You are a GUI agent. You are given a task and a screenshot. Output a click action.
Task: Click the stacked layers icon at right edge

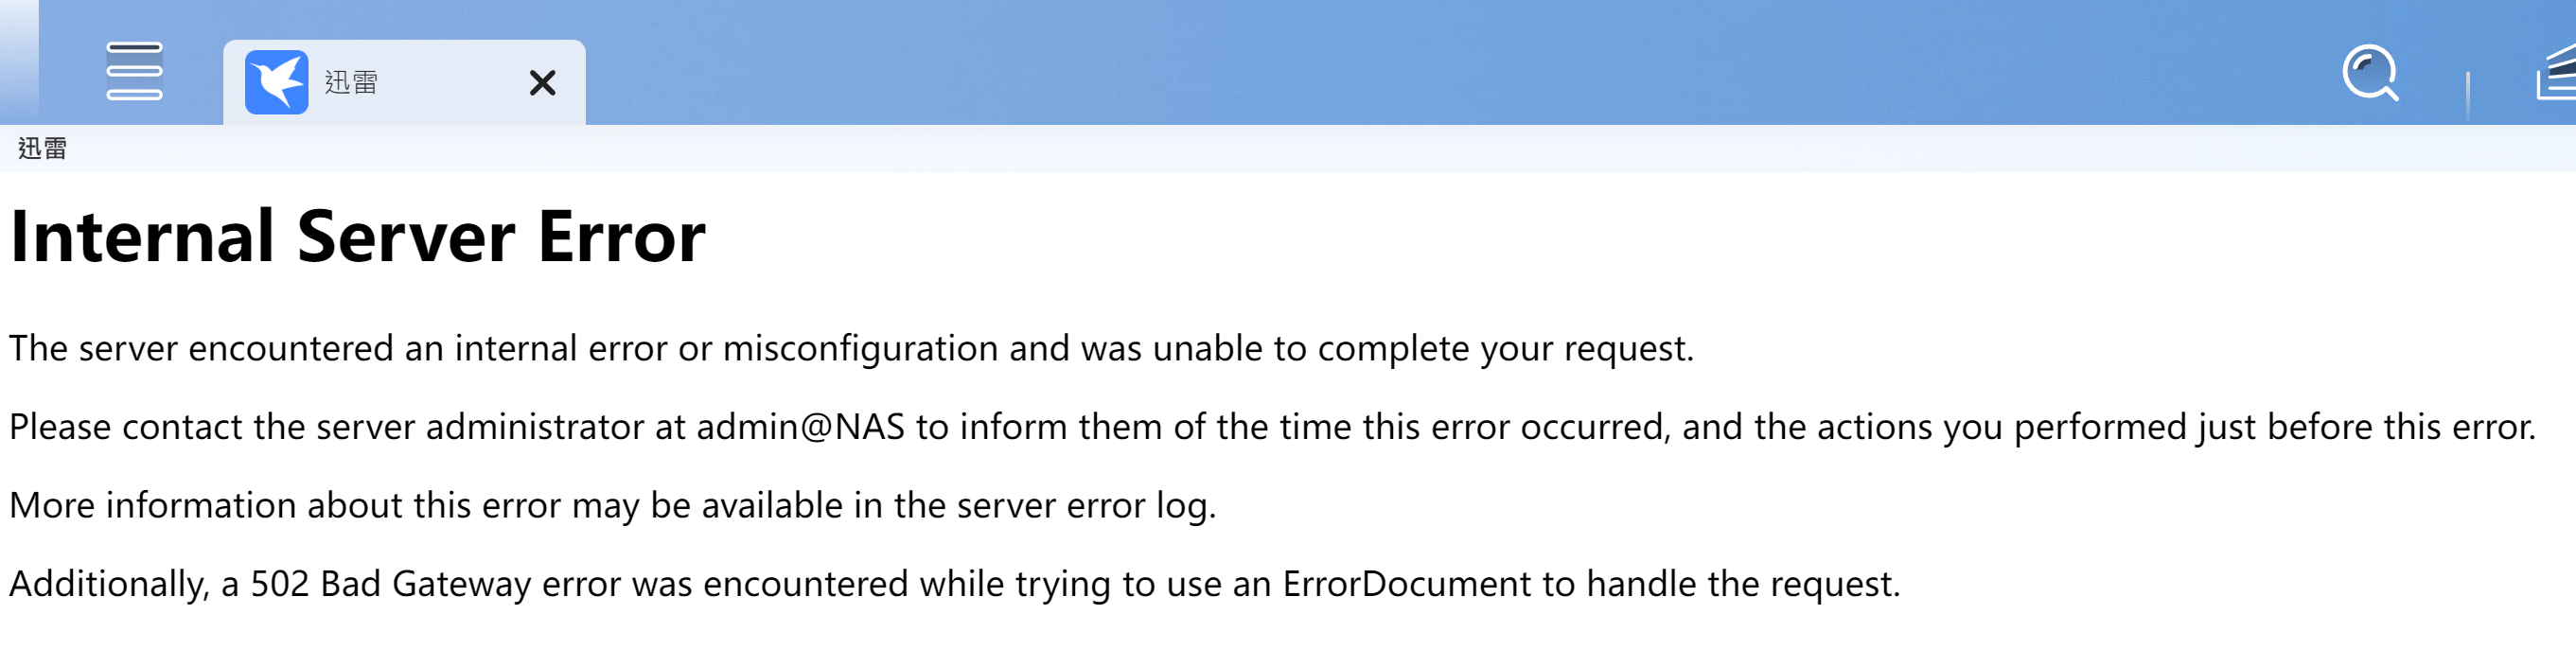2558,73
